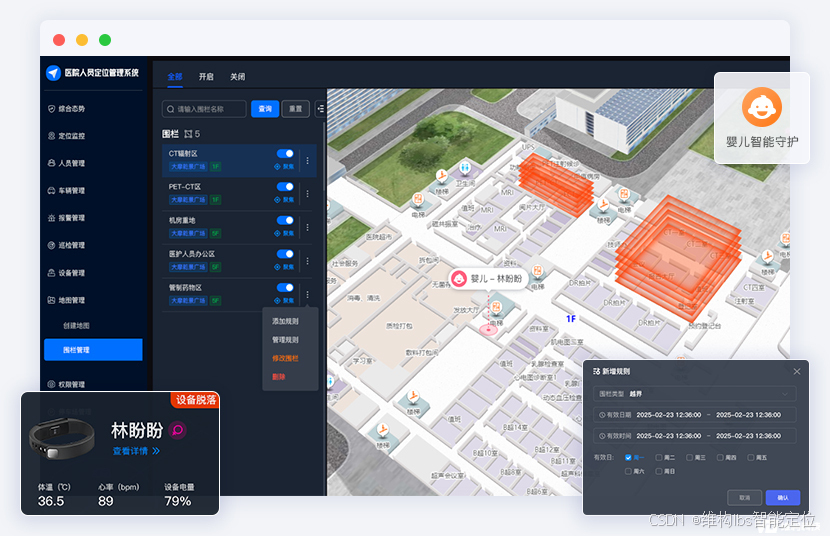Switch to the 开启 tab
The height and width of the screenshot is (536, 830).
click(206, 77)
